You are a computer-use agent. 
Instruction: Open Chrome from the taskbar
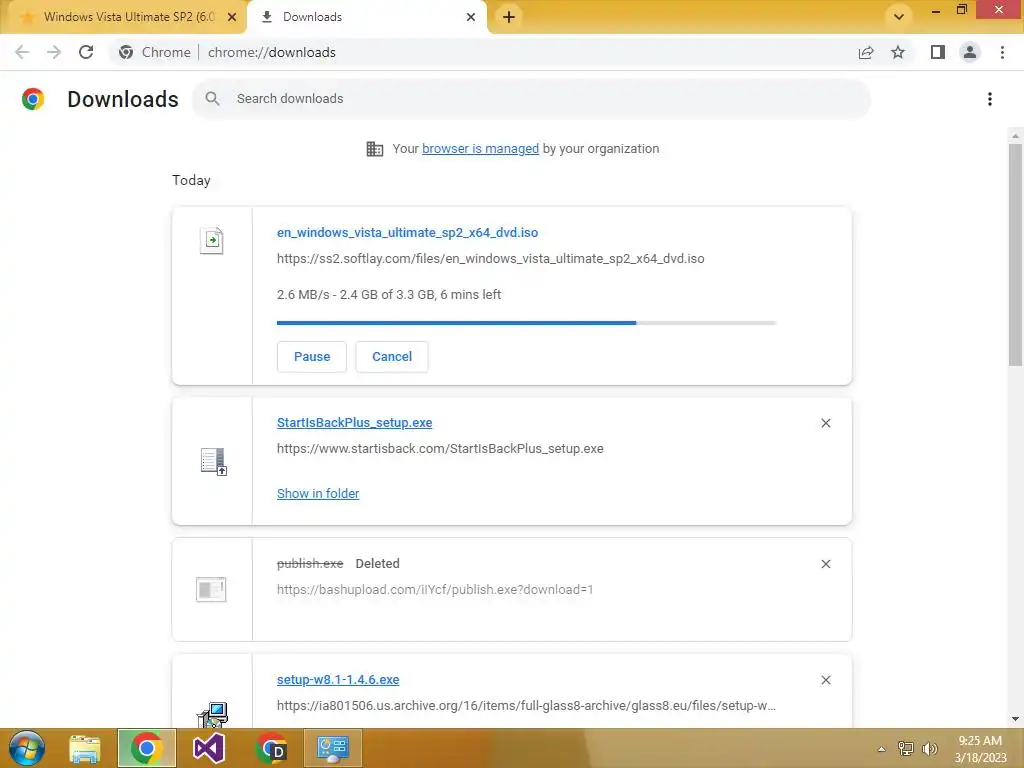tap(147, 748)
